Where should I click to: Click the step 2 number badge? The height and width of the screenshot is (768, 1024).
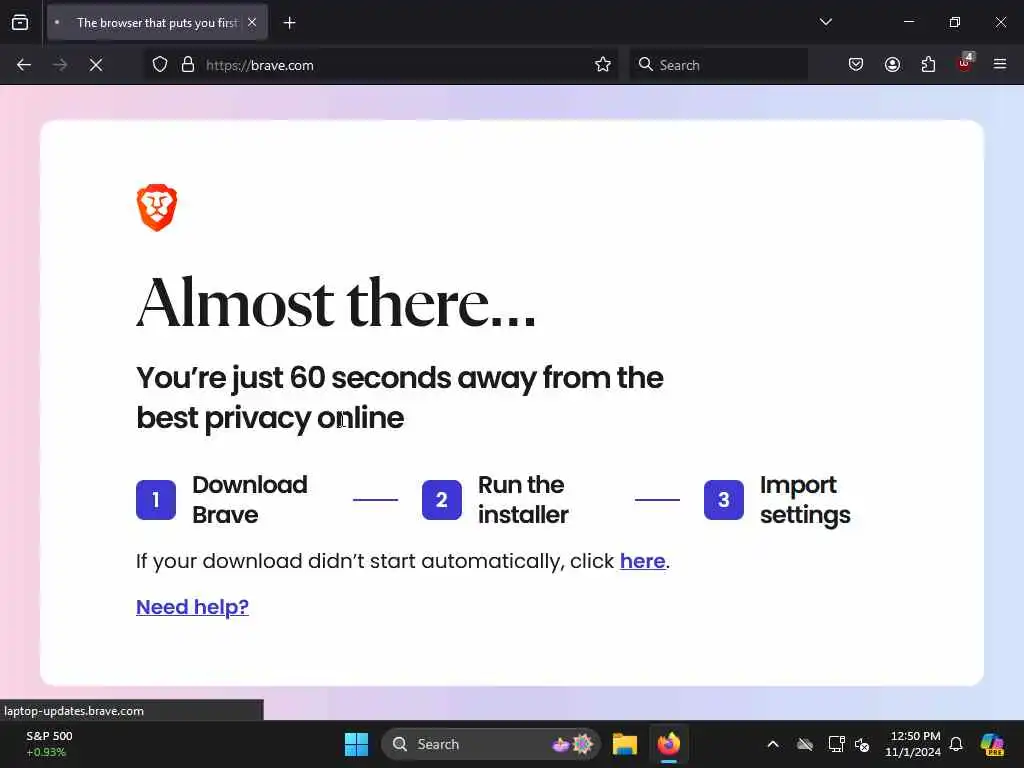(441, 500)
